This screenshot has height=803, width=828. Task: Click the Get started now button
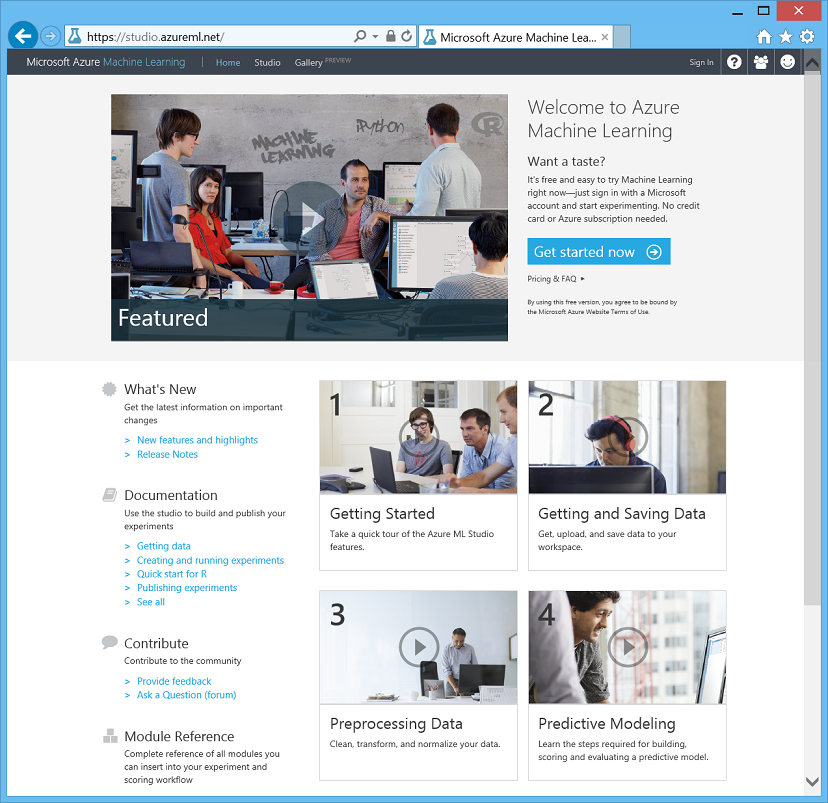coord(598,251)
